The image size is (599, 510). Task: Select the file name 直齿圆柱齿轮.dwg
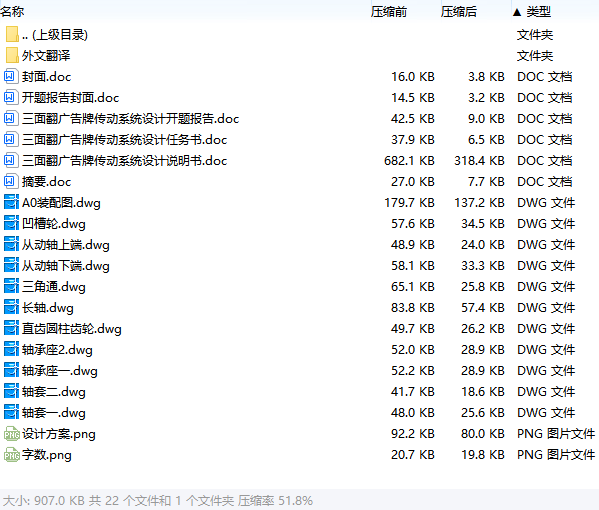[71, 329]
